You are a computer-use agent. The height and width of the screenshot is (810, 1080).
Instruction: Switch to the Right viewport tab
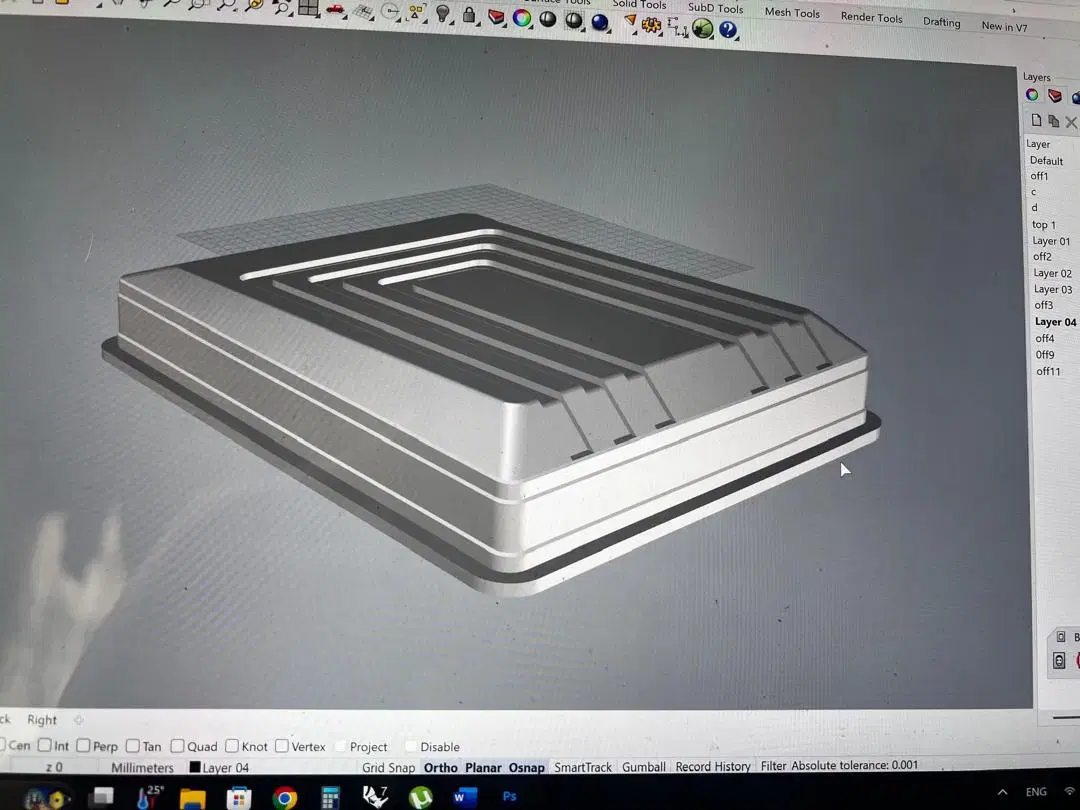coord(42,720)
